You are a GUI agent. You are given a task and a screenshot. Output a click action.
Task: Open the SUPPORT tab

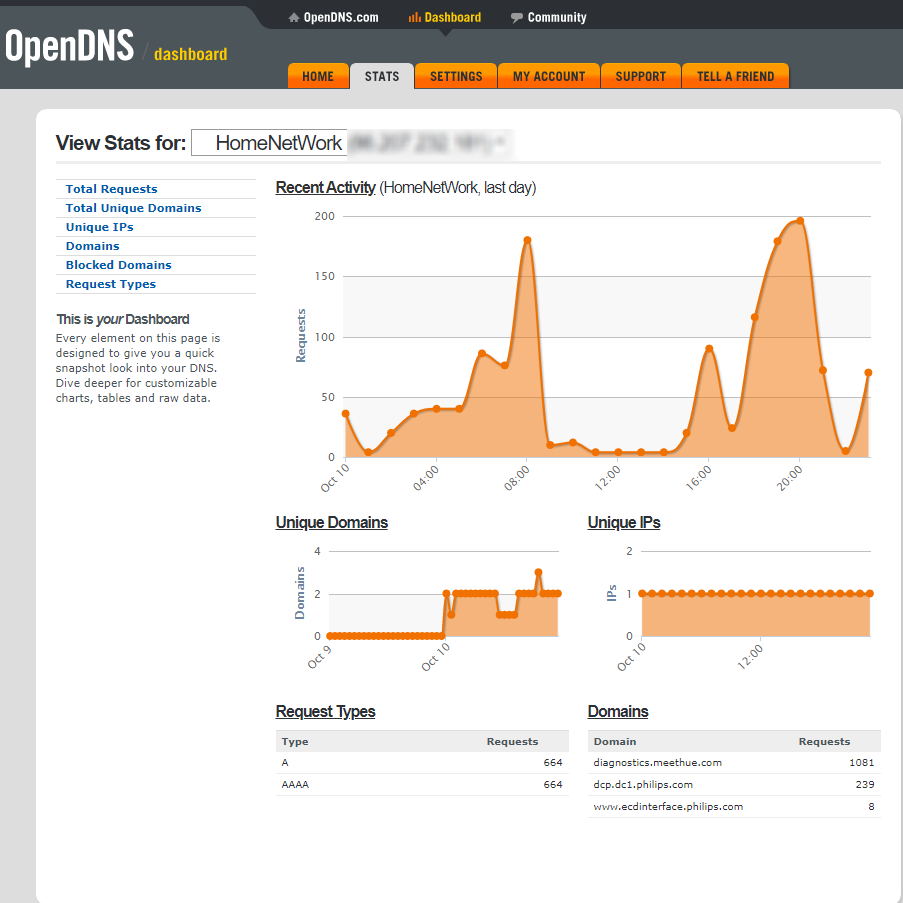click(x=640, y=76)
